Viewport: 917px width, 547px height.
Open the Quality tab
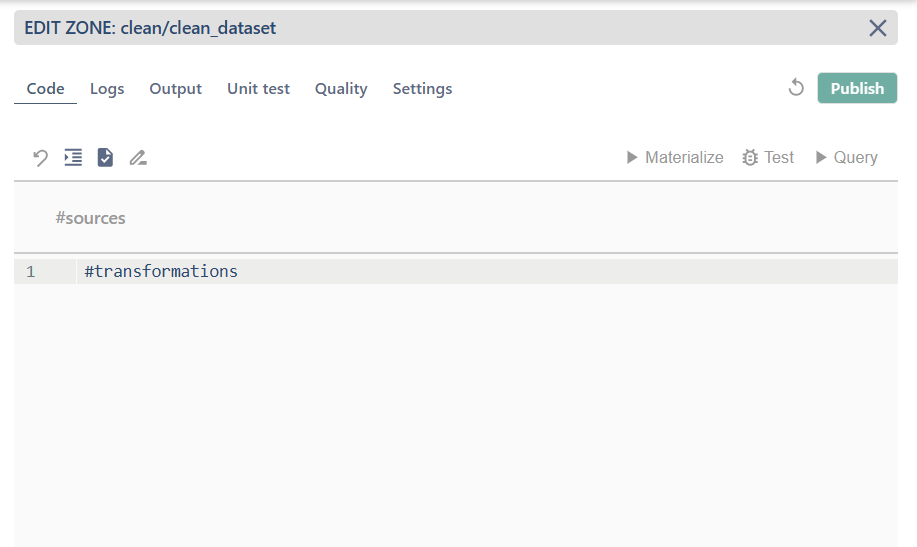click(341, 88)
